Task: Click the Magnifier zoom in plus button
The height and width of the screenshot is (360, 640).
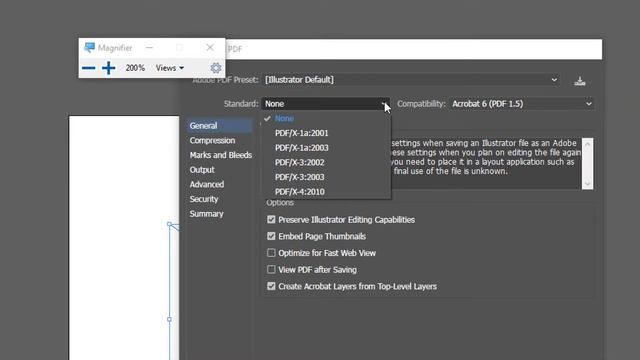Action: [109, 68]
